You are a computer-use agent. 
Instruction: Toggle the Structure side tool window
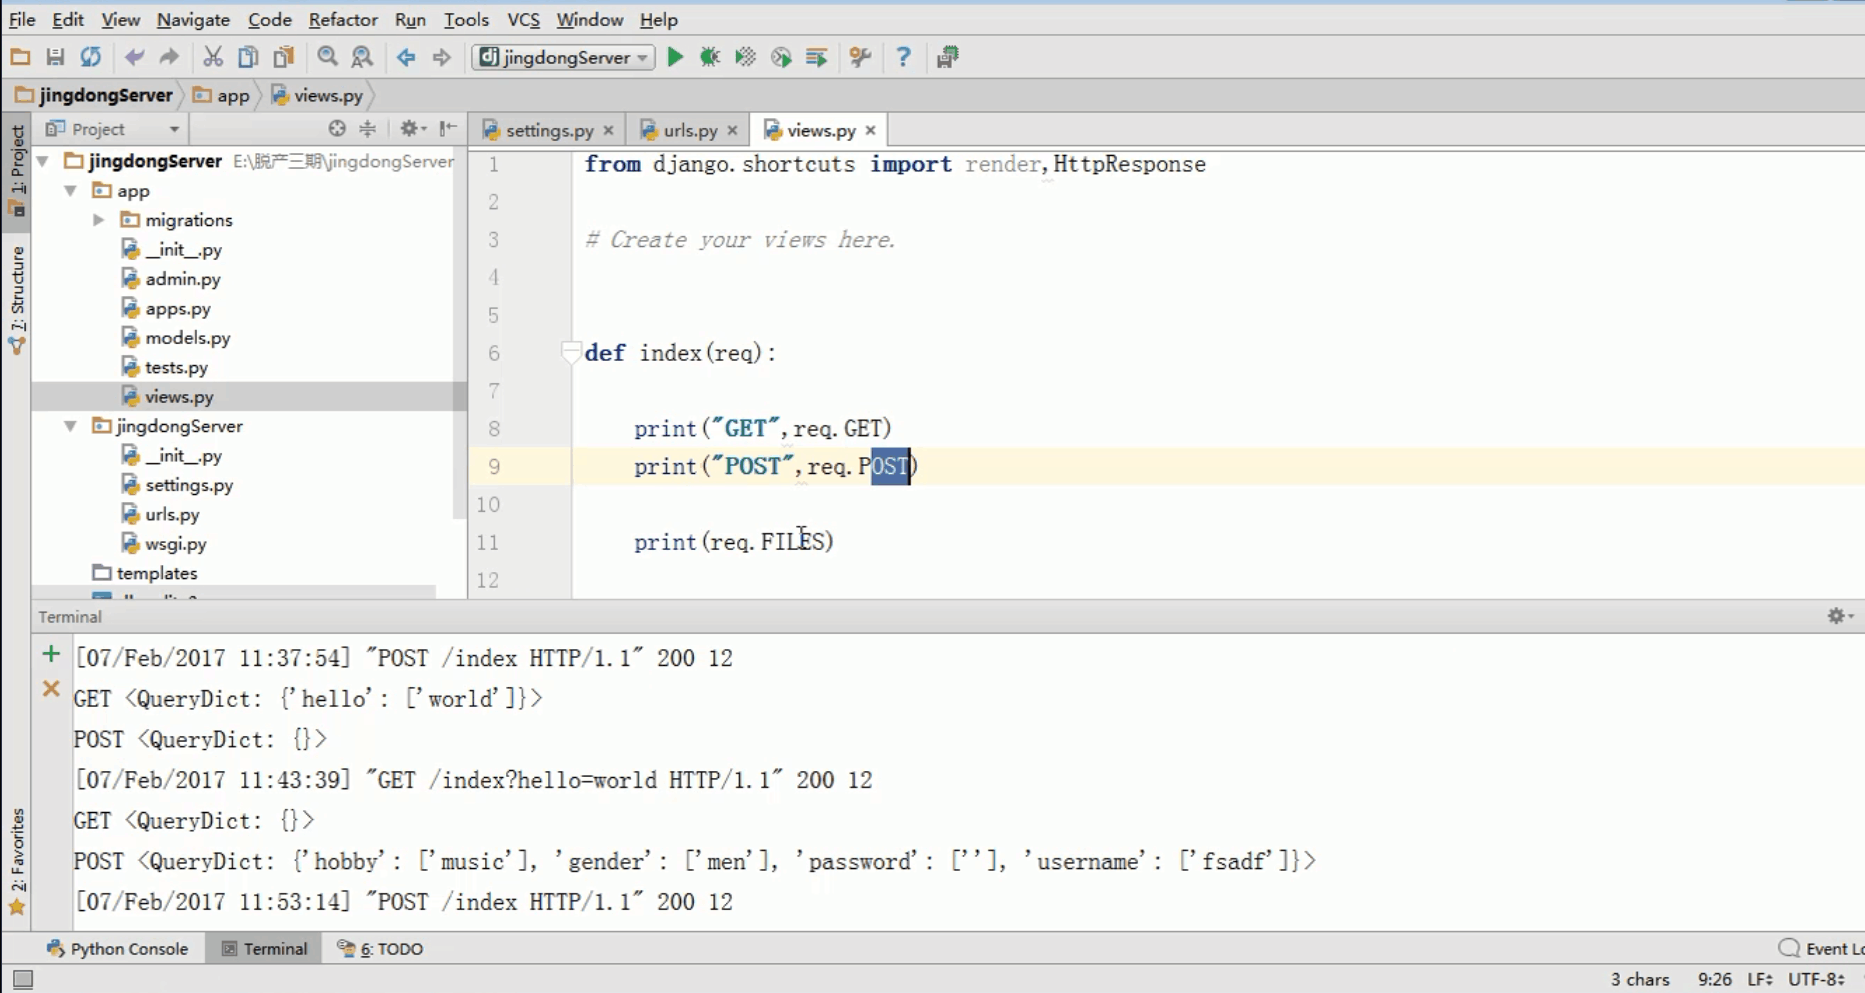point(17,300)
